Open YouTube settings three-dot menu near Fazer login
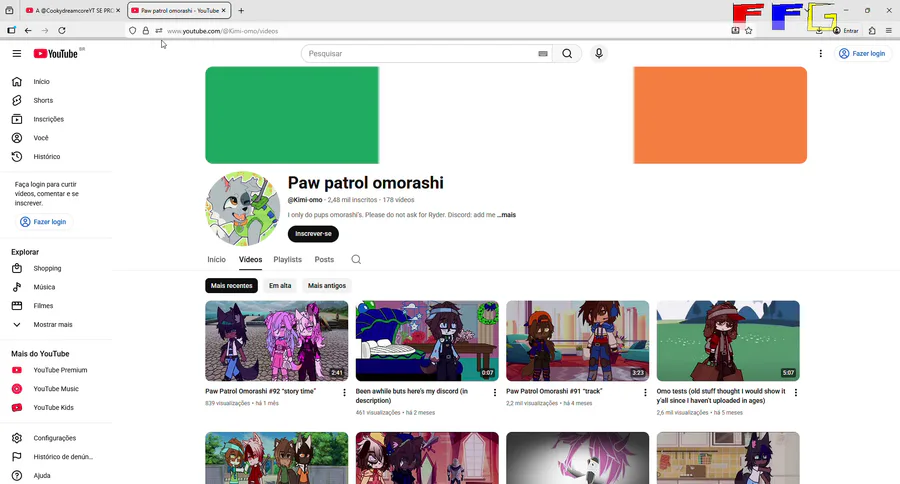The image size is (900, 484). (x=820, y=53)
